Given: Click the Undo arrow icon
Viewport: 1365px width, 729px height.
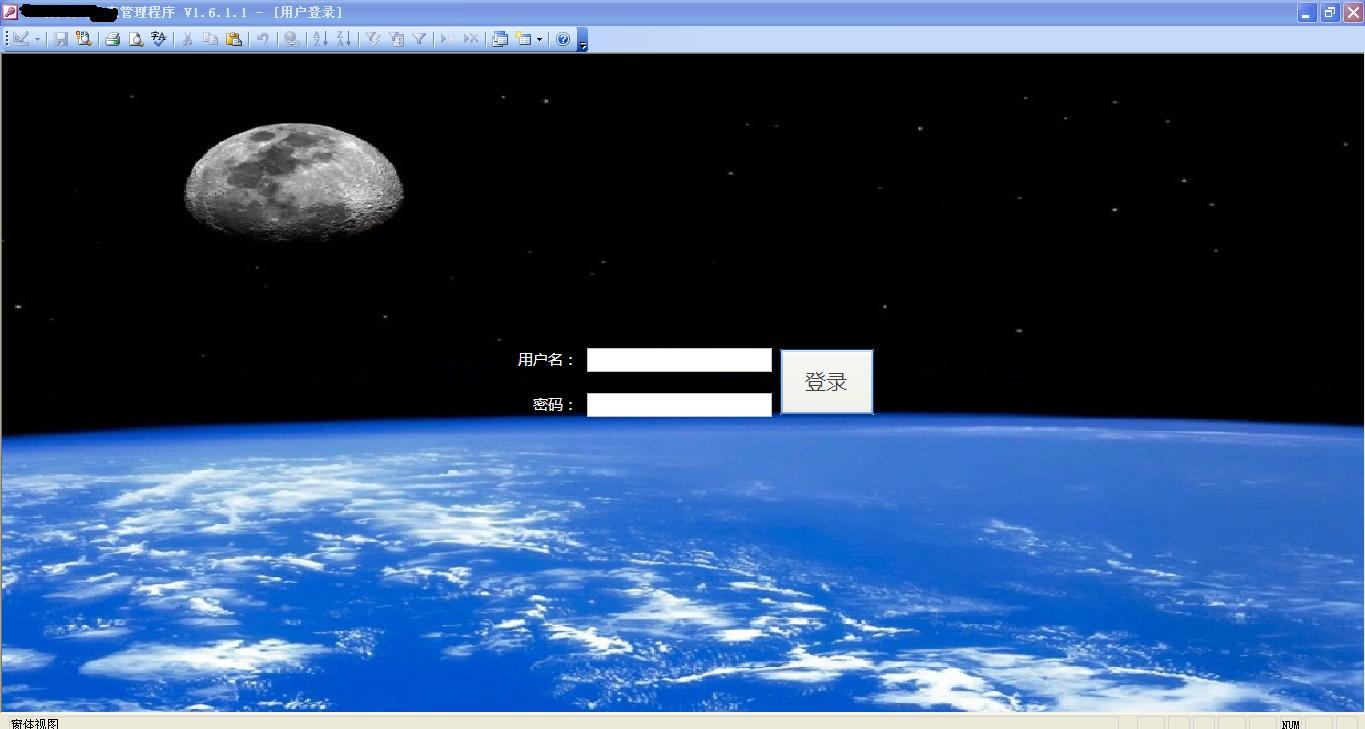Looking at the screenshot, I should point(262,39).
